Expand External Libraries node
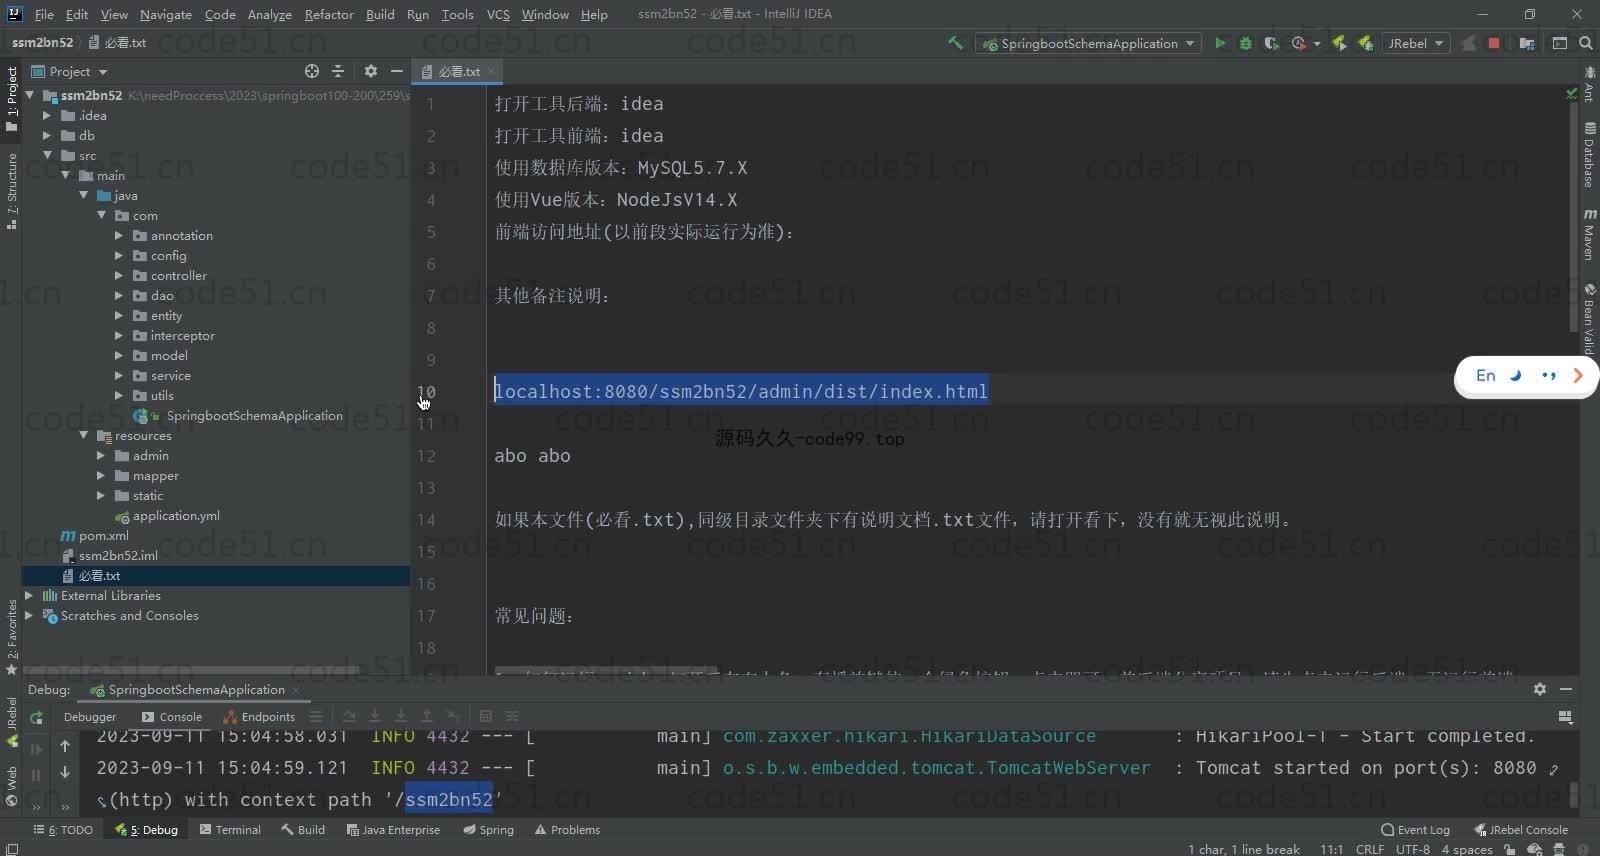1600x856 pixels. click(29, 596)
